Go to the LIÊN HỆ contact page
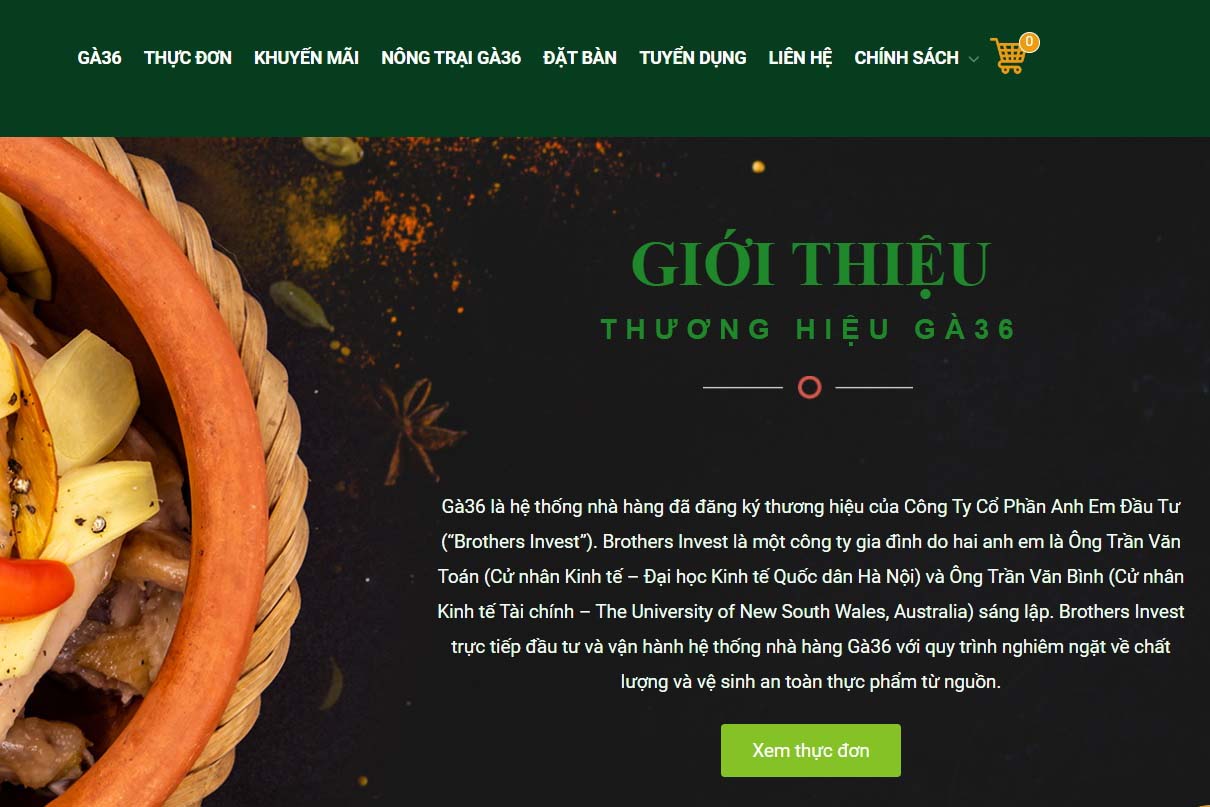This screenshot has height=807, width=1210. [800, 58]
